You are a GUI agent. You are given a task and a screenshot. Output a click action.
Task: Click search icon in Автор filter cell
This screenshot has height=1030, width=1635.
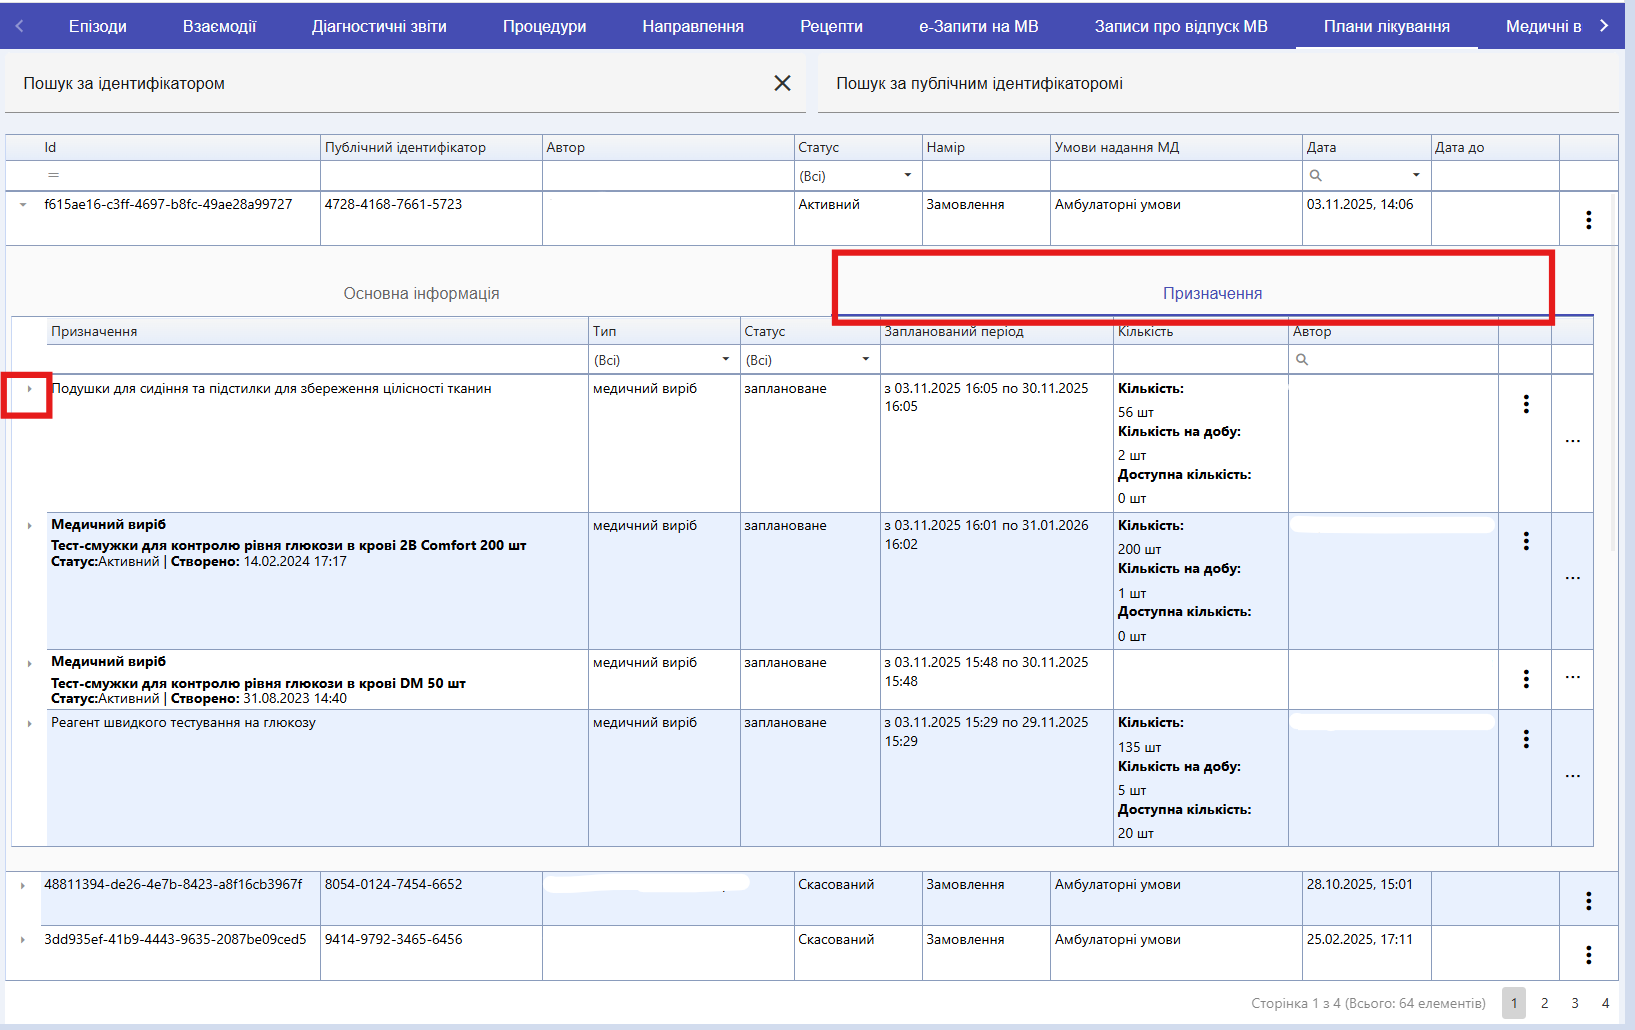click(1301, 360)
